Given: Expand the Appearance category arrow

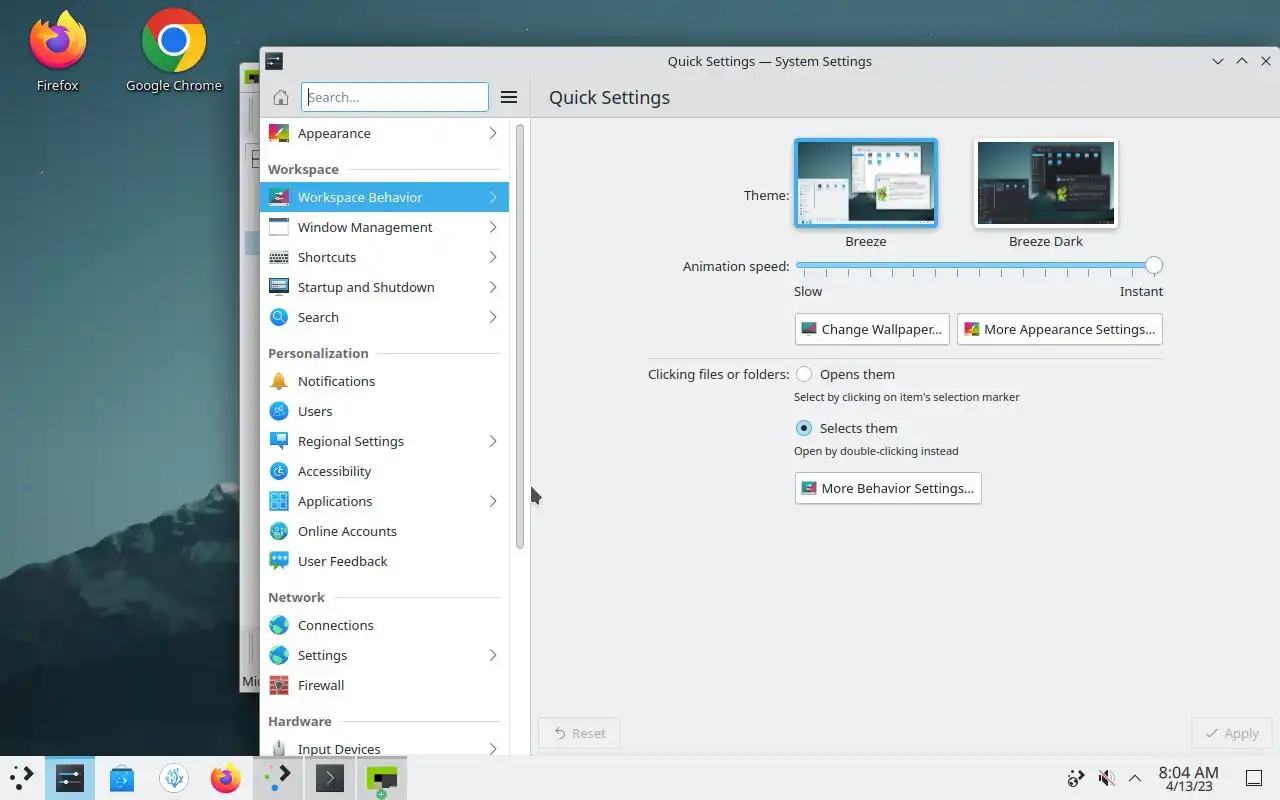Looking at the screenshot, I should [493, 133].
